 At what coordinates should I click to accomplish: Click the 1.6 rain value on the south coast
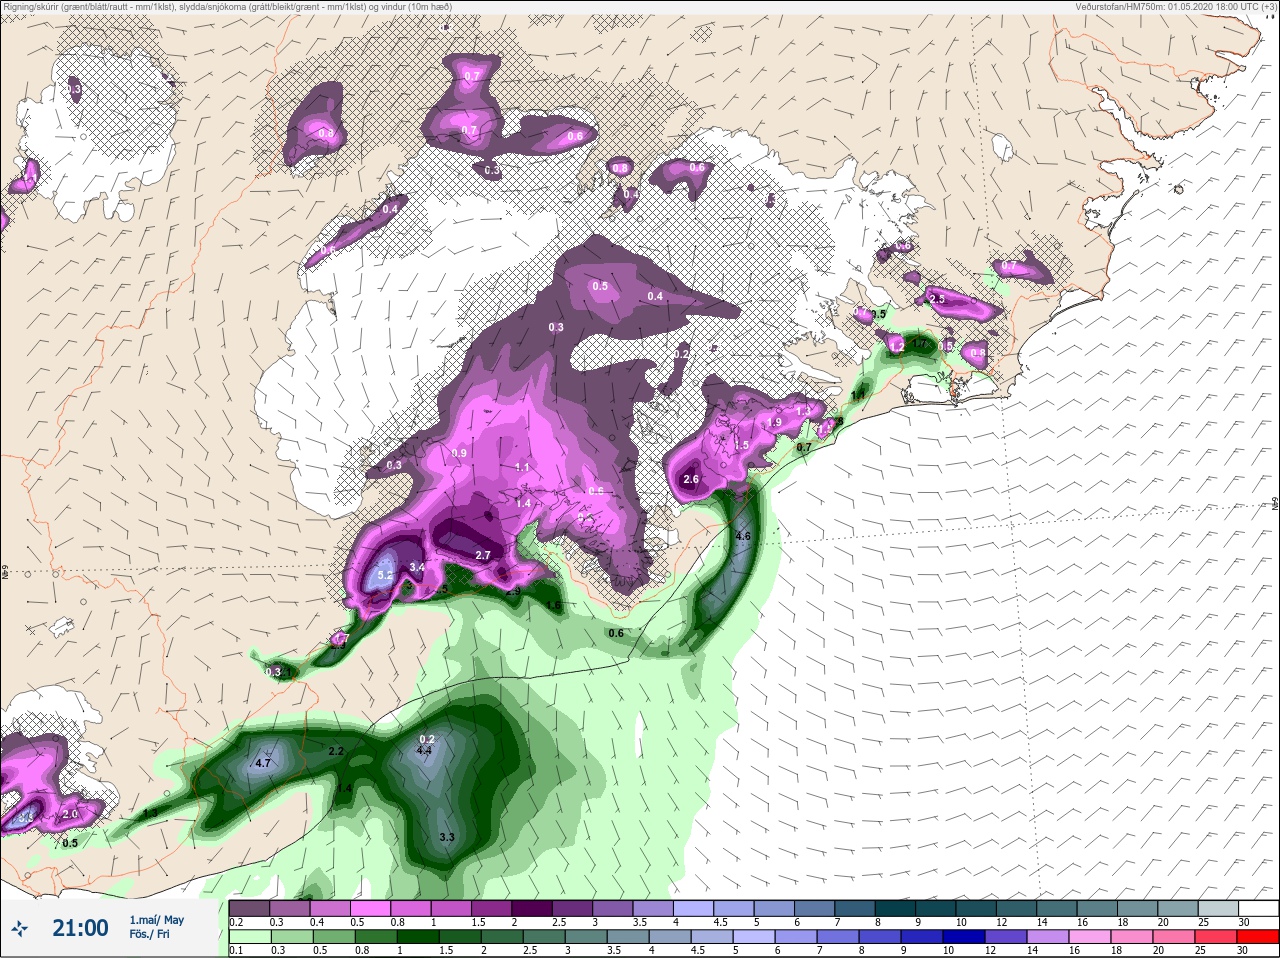(554, 607)
